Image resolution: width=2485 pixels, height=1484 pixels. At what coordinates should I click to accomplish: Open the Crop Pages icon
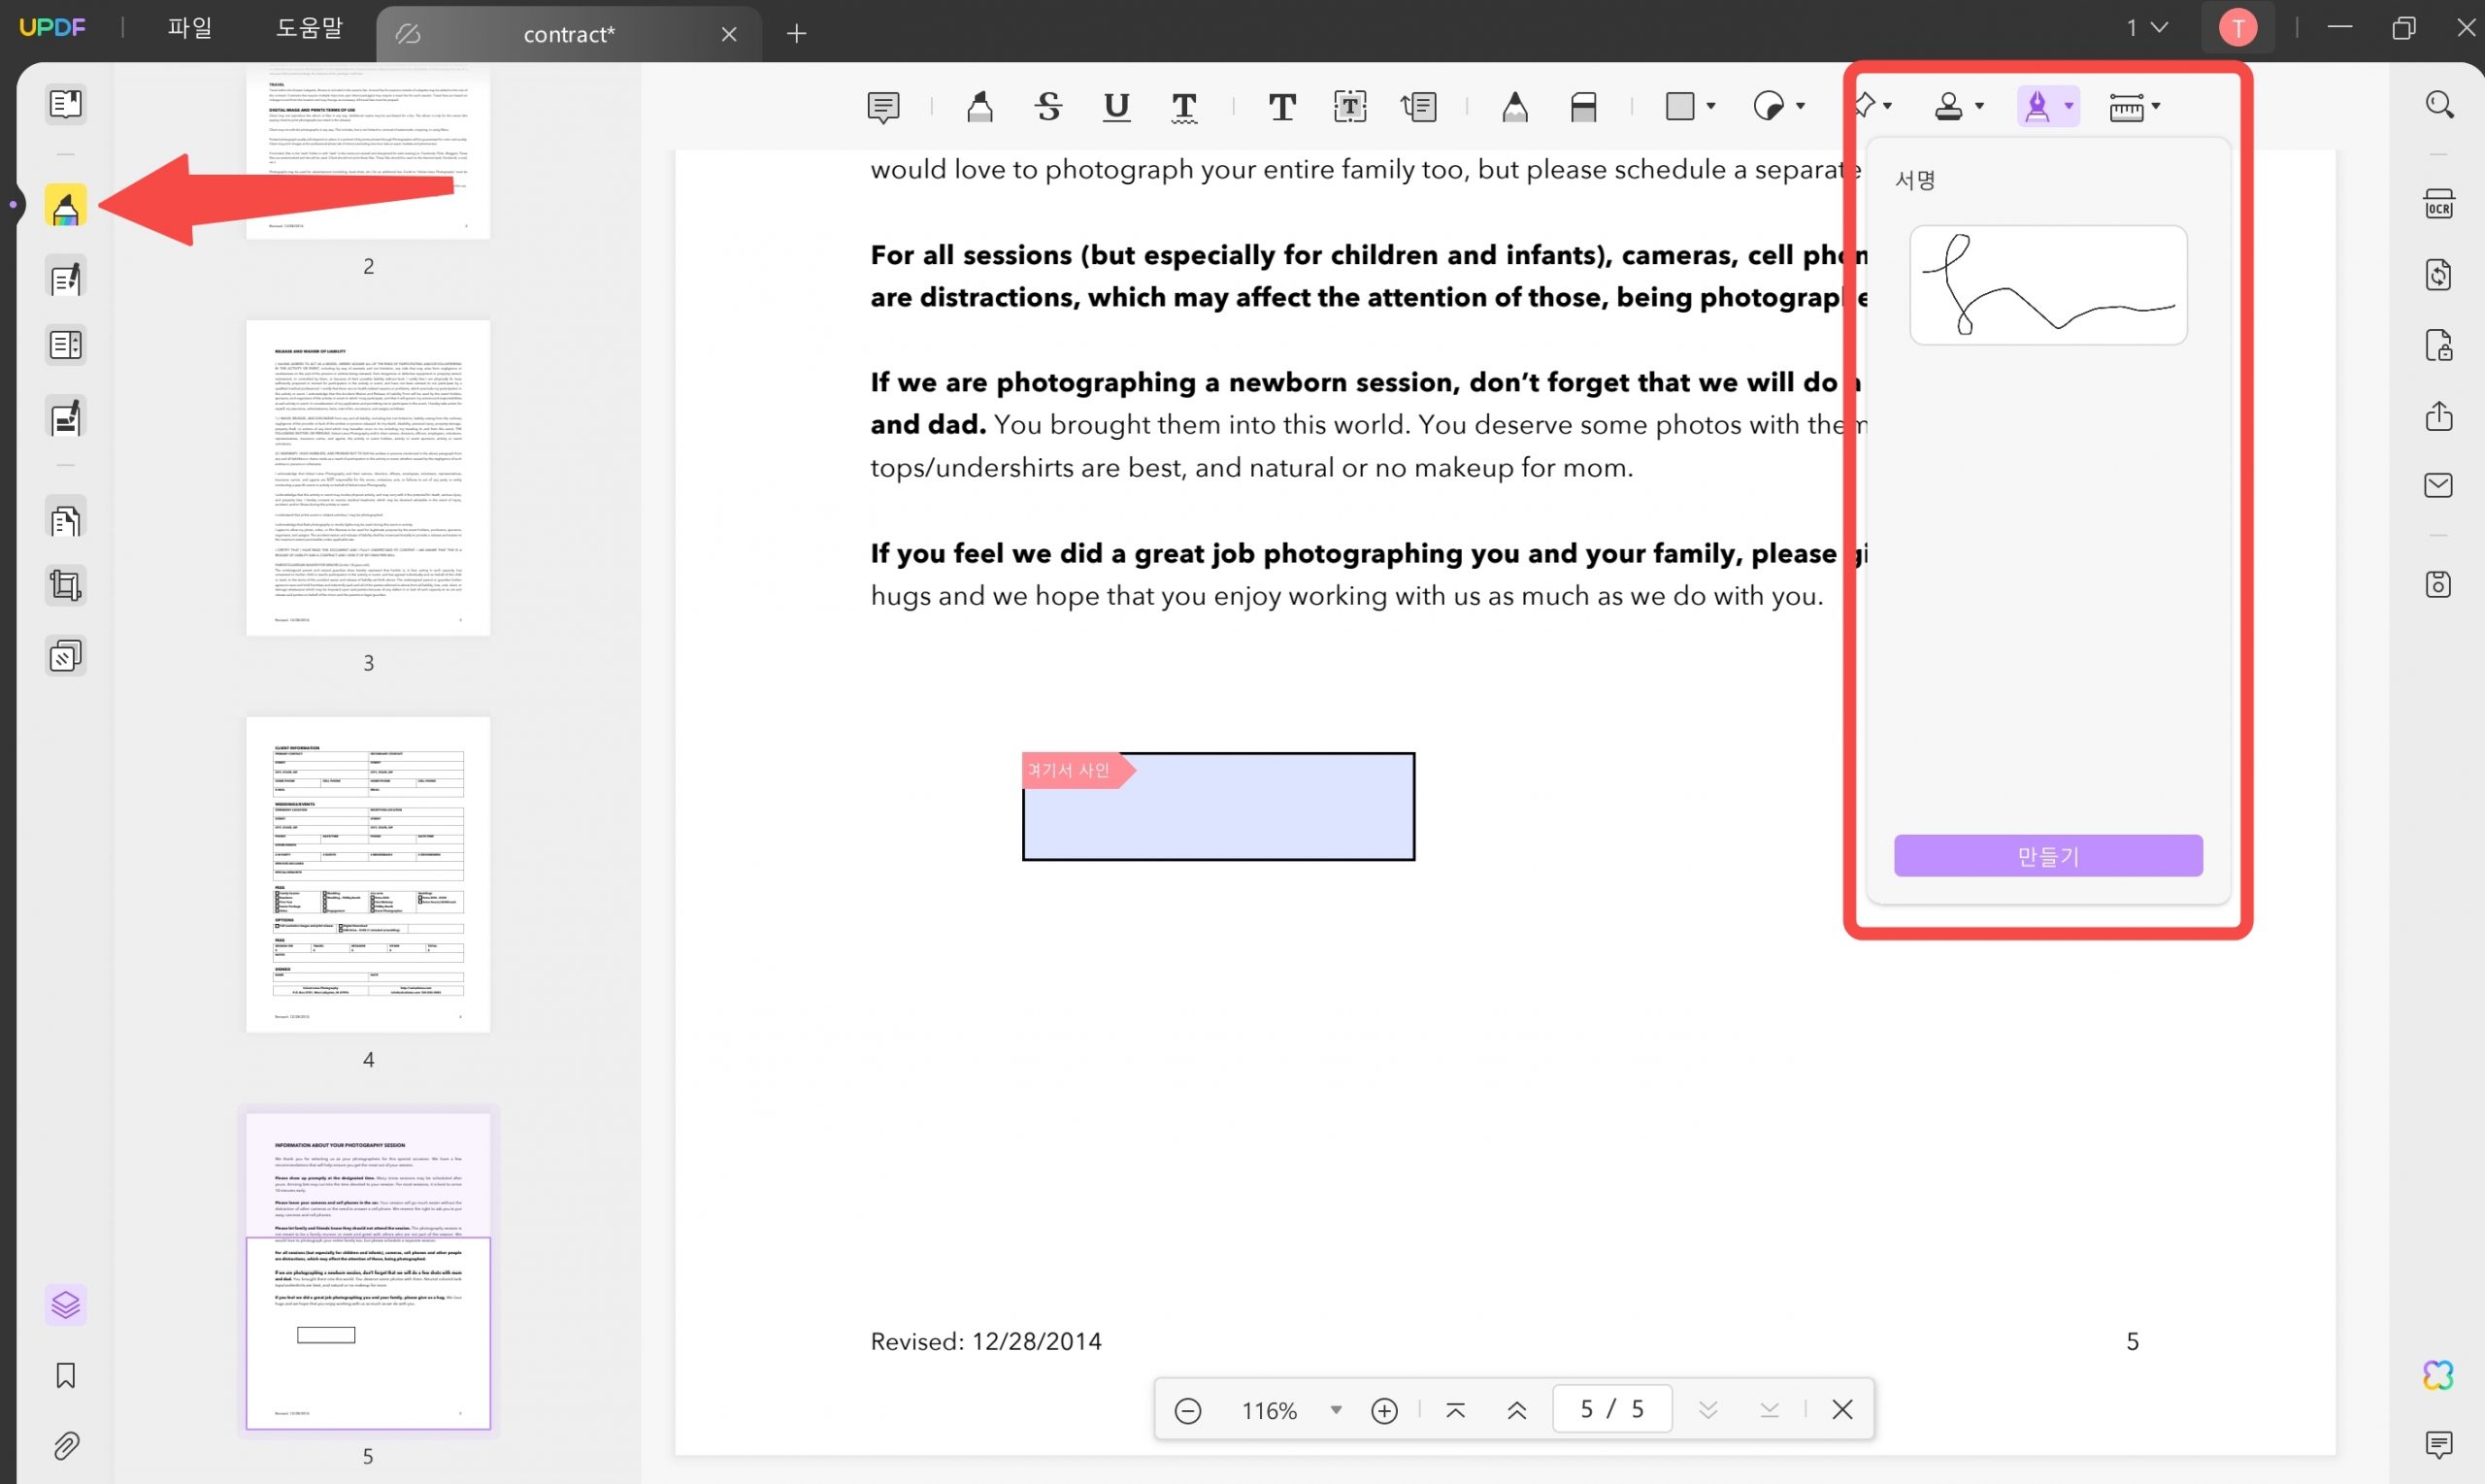65,586
